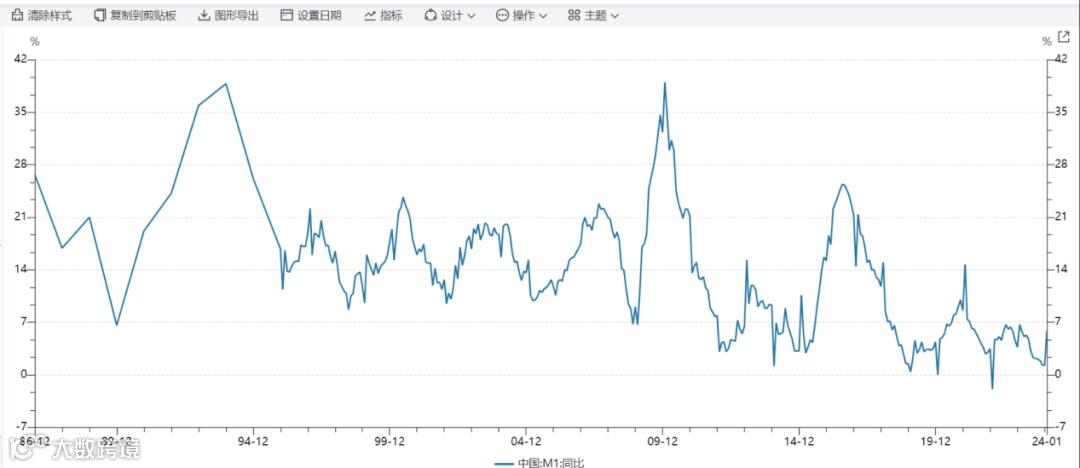Open the 设计 menu label
The height and width of the screenshot is (468, 1080).
(x=452, y=15)
